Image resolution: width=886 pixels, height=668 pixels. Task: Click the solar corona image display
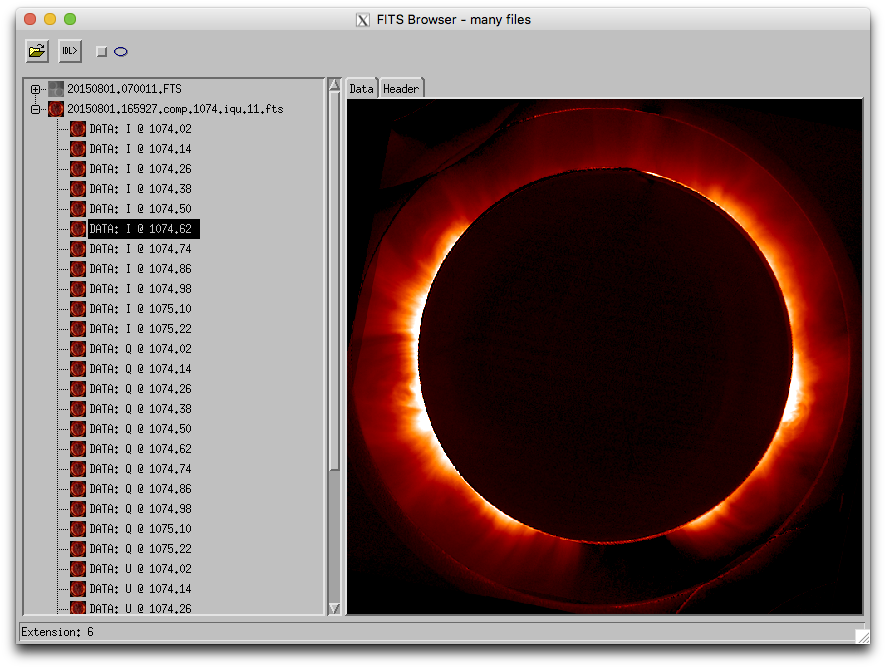(604, 356)
